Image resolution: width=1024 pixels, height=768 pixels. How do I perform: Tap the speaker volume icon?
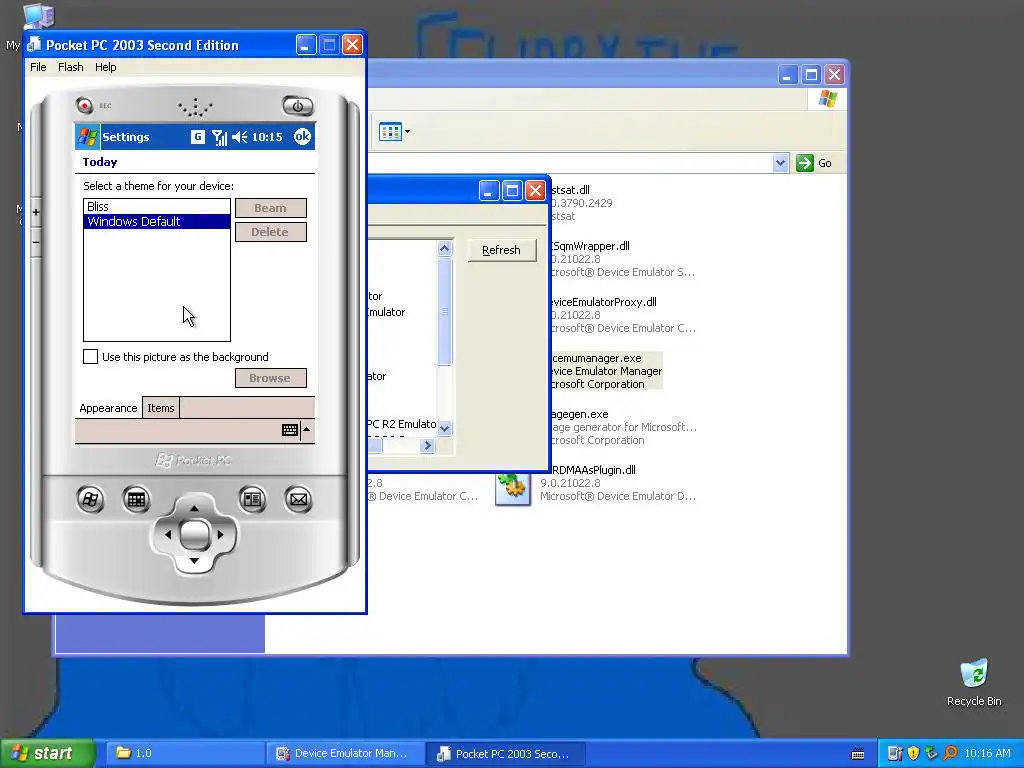pos(240,137)
